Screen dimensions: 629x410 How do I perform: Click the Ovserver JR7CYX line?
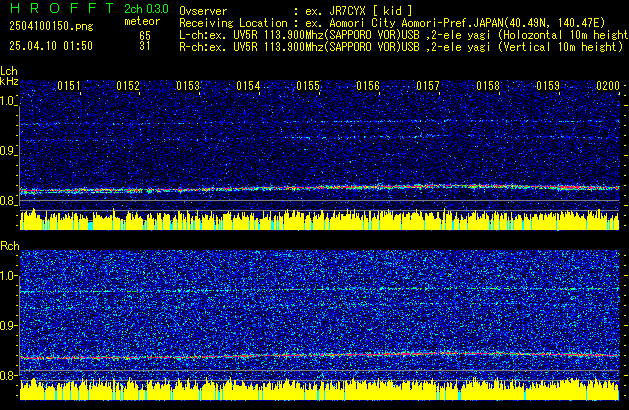pyautogui.click(x=296, y=11)
